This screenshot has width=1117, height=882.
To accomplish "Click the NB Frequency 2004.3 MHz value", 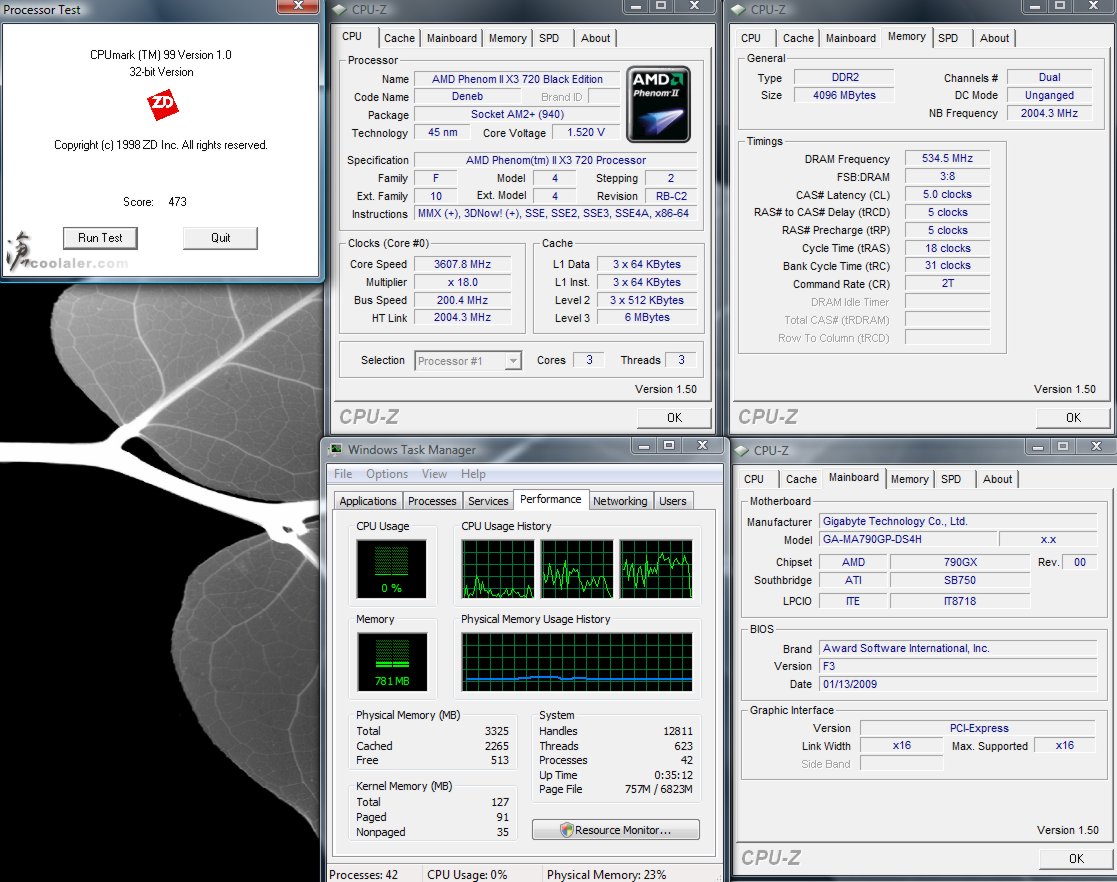I will 1049,113.
